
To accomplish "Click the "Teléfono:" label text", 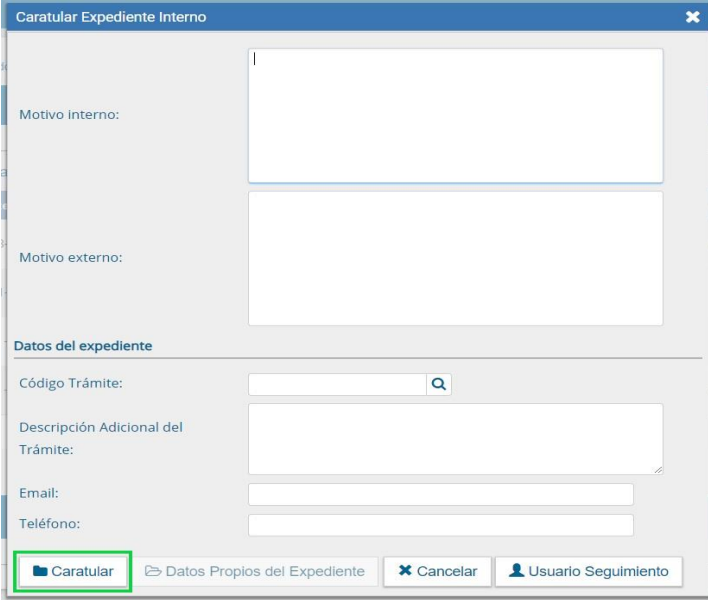I will click(x=49, y=523).
